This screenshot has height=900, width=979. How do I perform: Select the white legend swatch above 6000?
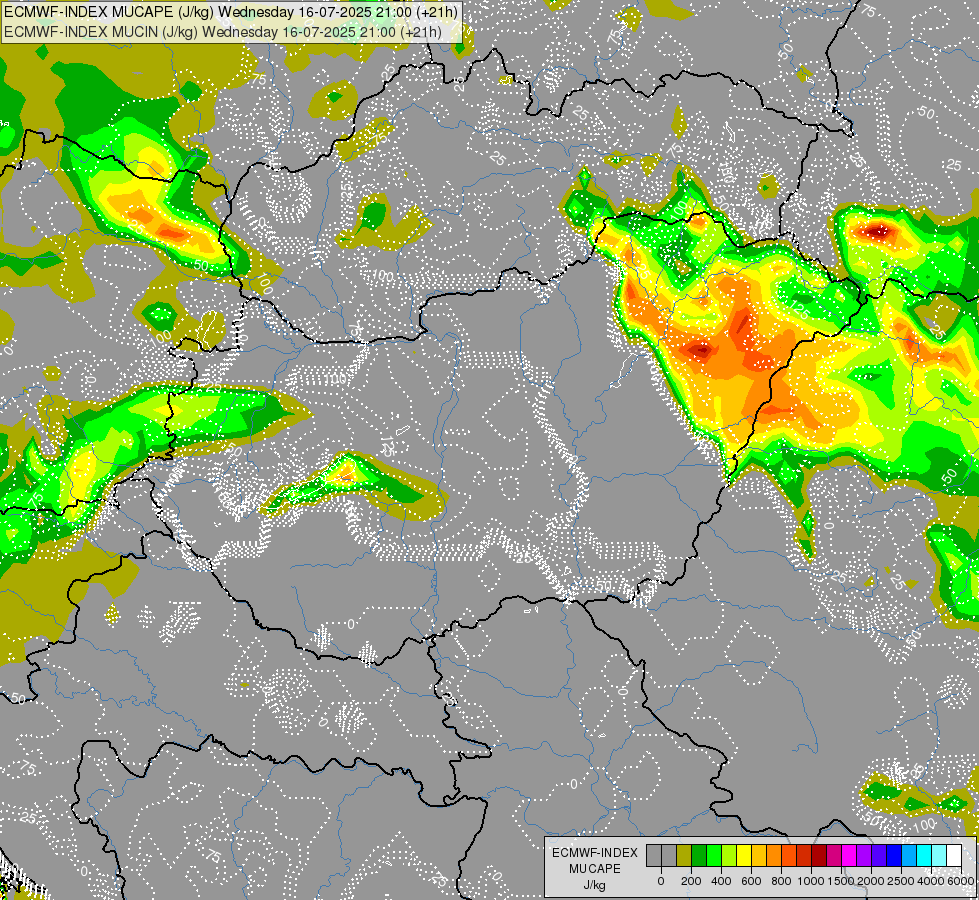(954, 855)
